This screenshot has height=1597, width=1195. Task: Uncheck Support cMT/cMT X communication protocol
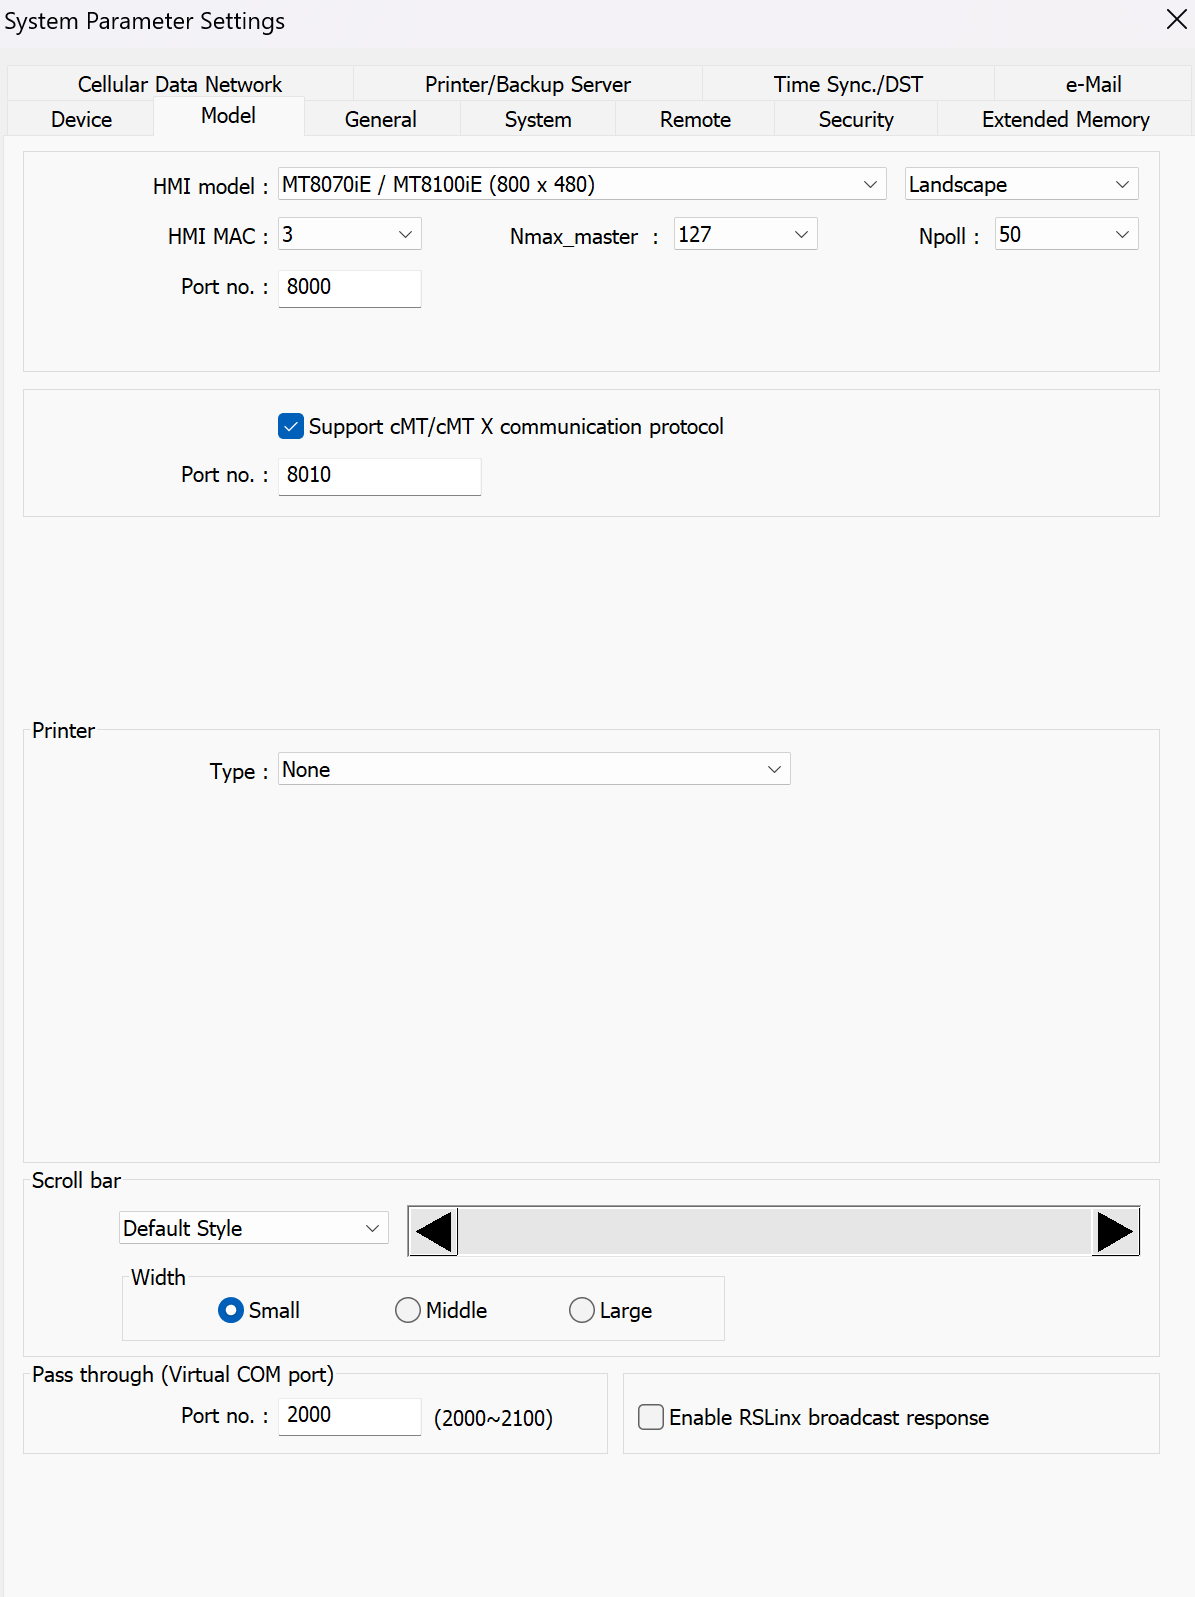coord(291,426)
